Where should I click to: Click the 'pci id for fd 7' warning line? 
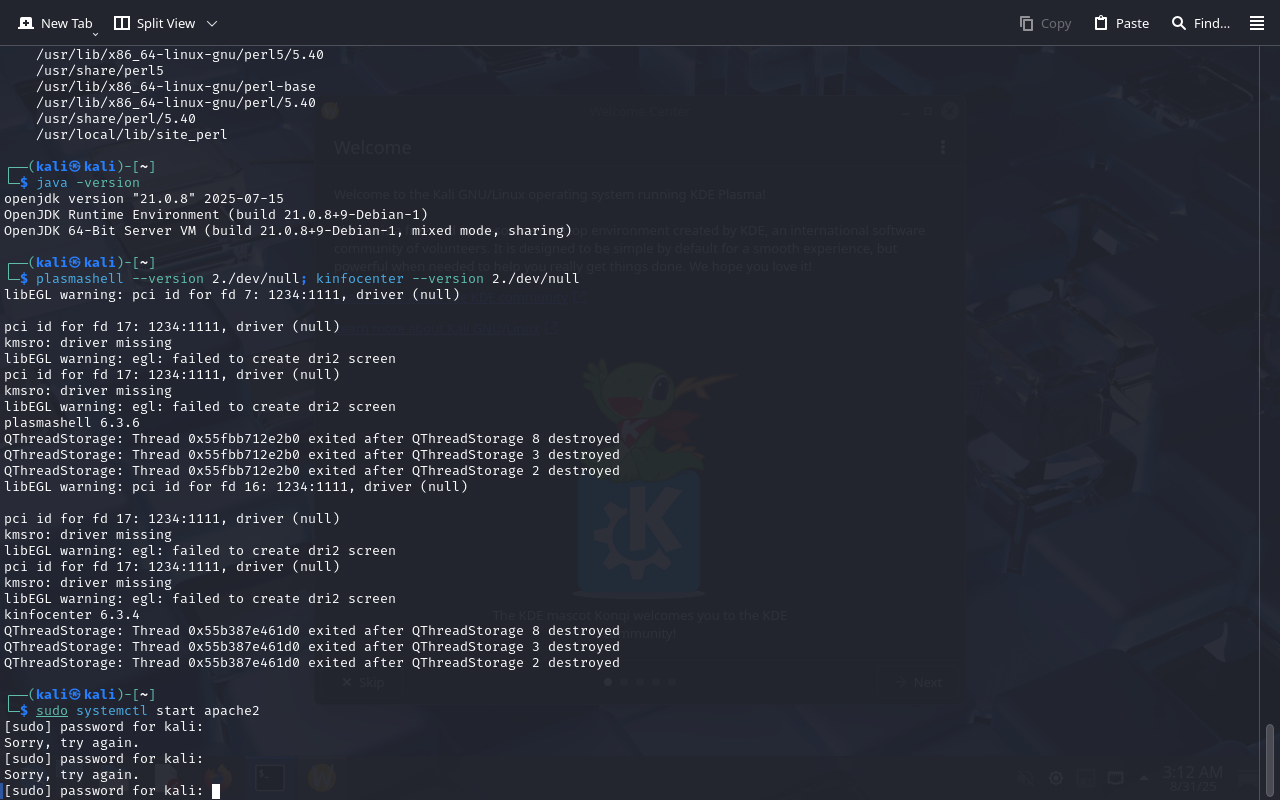[232, 295]
